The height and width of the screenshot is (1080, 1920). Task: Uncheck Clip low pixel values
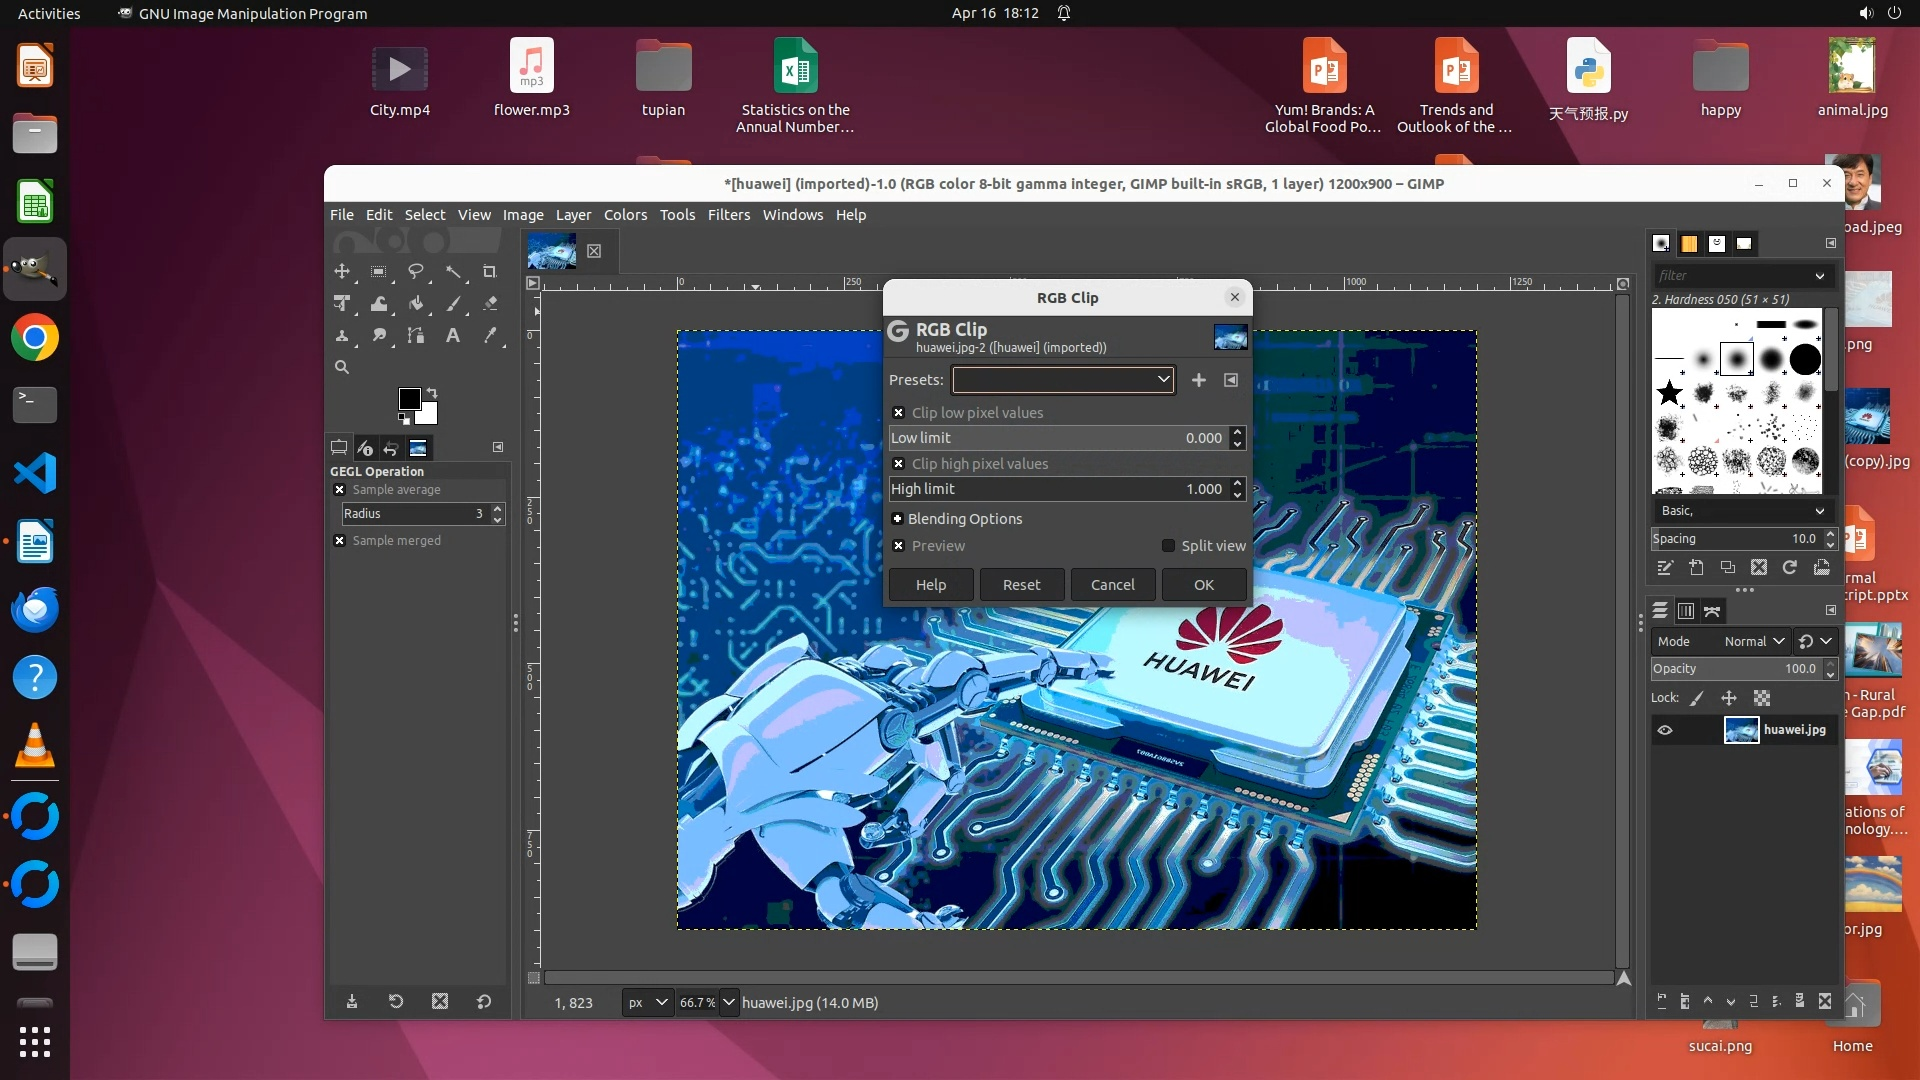click(898, 413)
